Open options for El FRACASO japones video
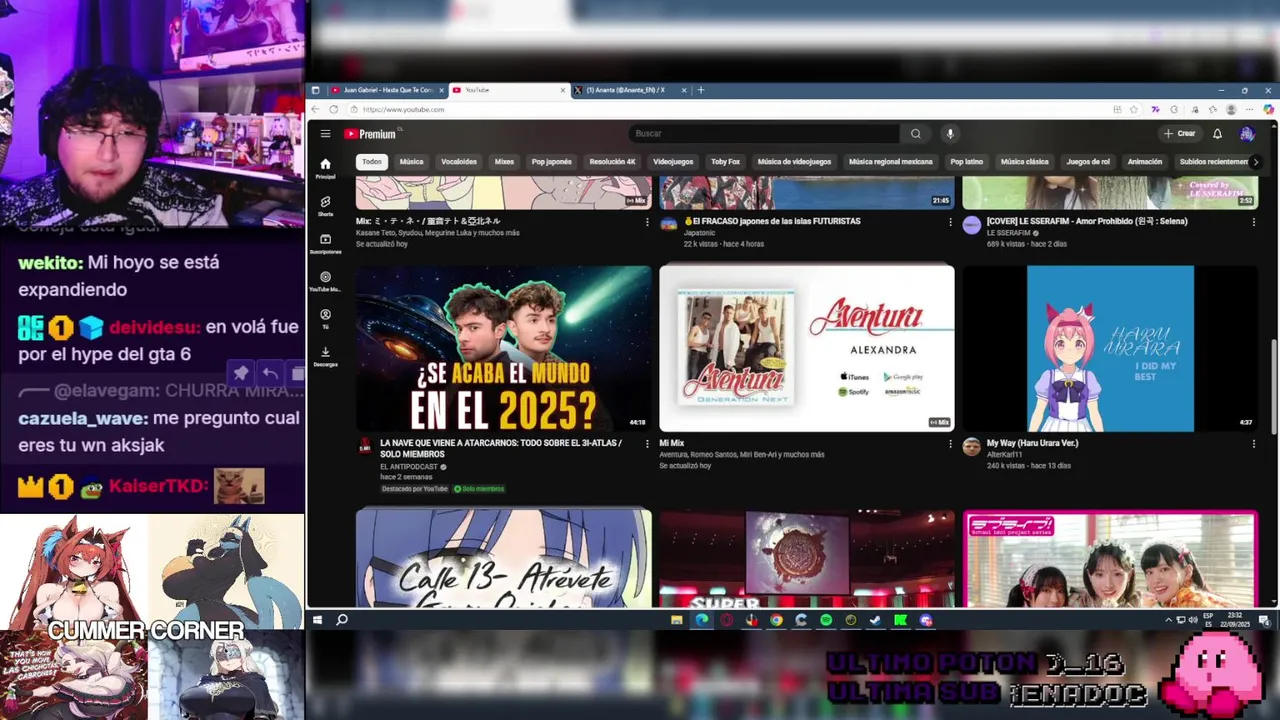 coord(950,222)
